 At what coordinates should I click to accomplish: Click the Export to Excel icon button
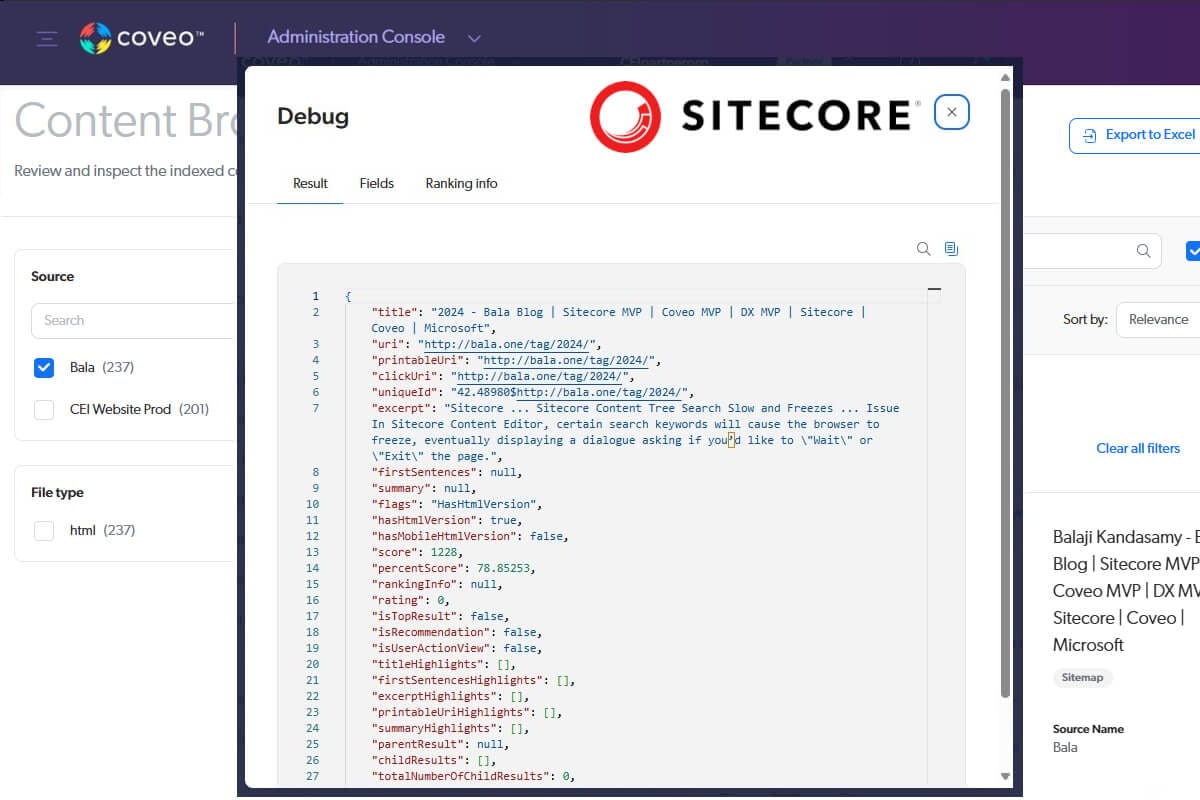pyautogui.click(x=1134, y=135)
